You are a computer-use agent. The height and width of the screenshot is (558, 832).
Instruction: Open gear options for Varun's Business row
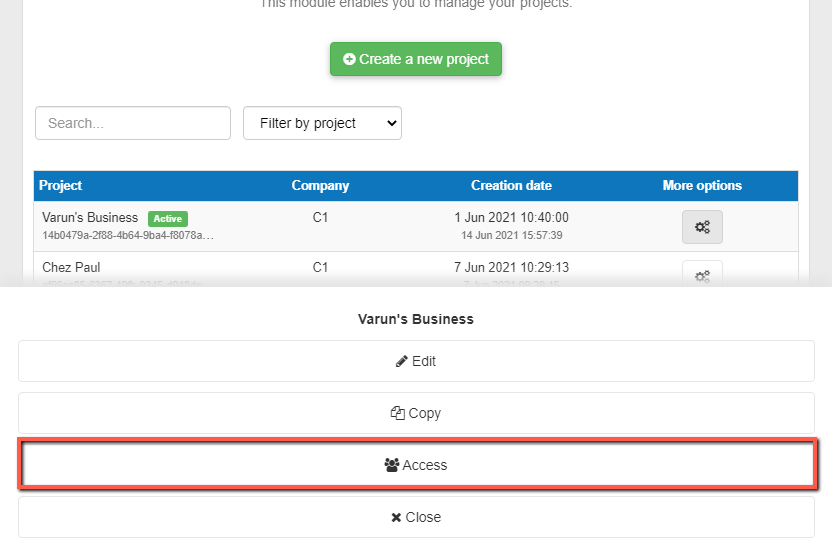point(702,227)
